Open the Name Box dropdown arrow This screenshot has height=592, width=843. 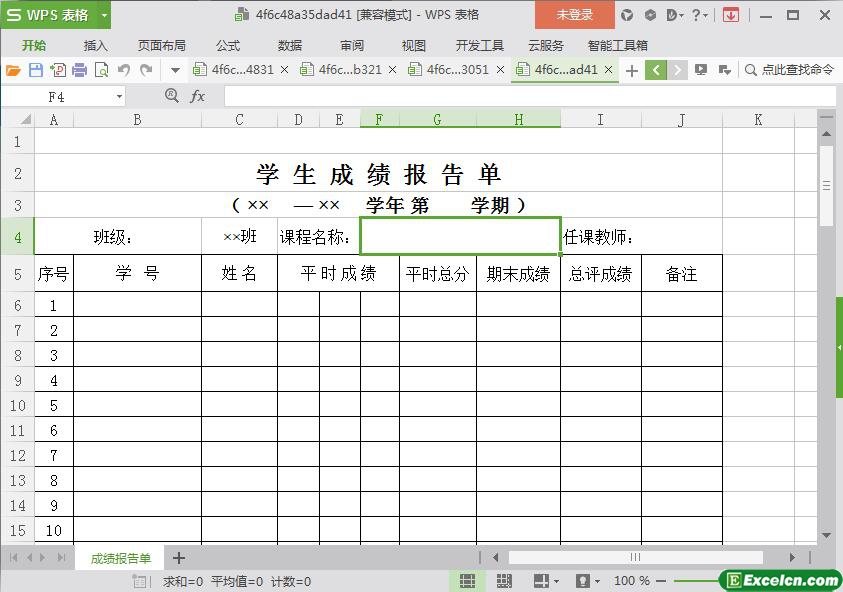[120, 97]
